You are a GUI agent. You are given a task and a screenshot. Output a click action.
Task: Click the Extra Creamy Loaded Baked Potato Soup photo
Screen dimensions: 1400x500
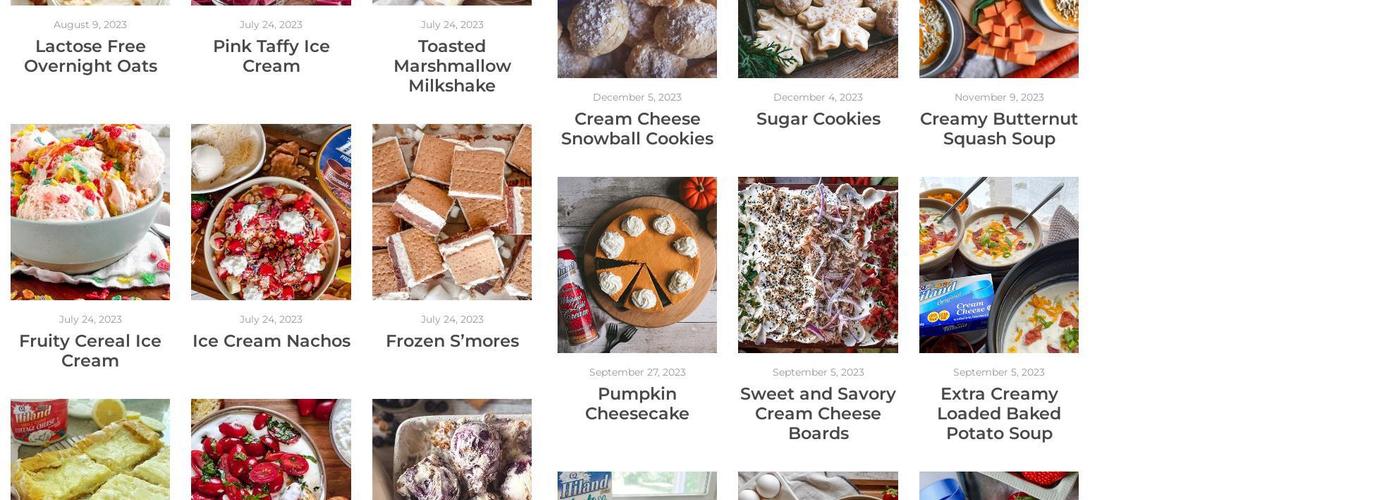point(999,265)
